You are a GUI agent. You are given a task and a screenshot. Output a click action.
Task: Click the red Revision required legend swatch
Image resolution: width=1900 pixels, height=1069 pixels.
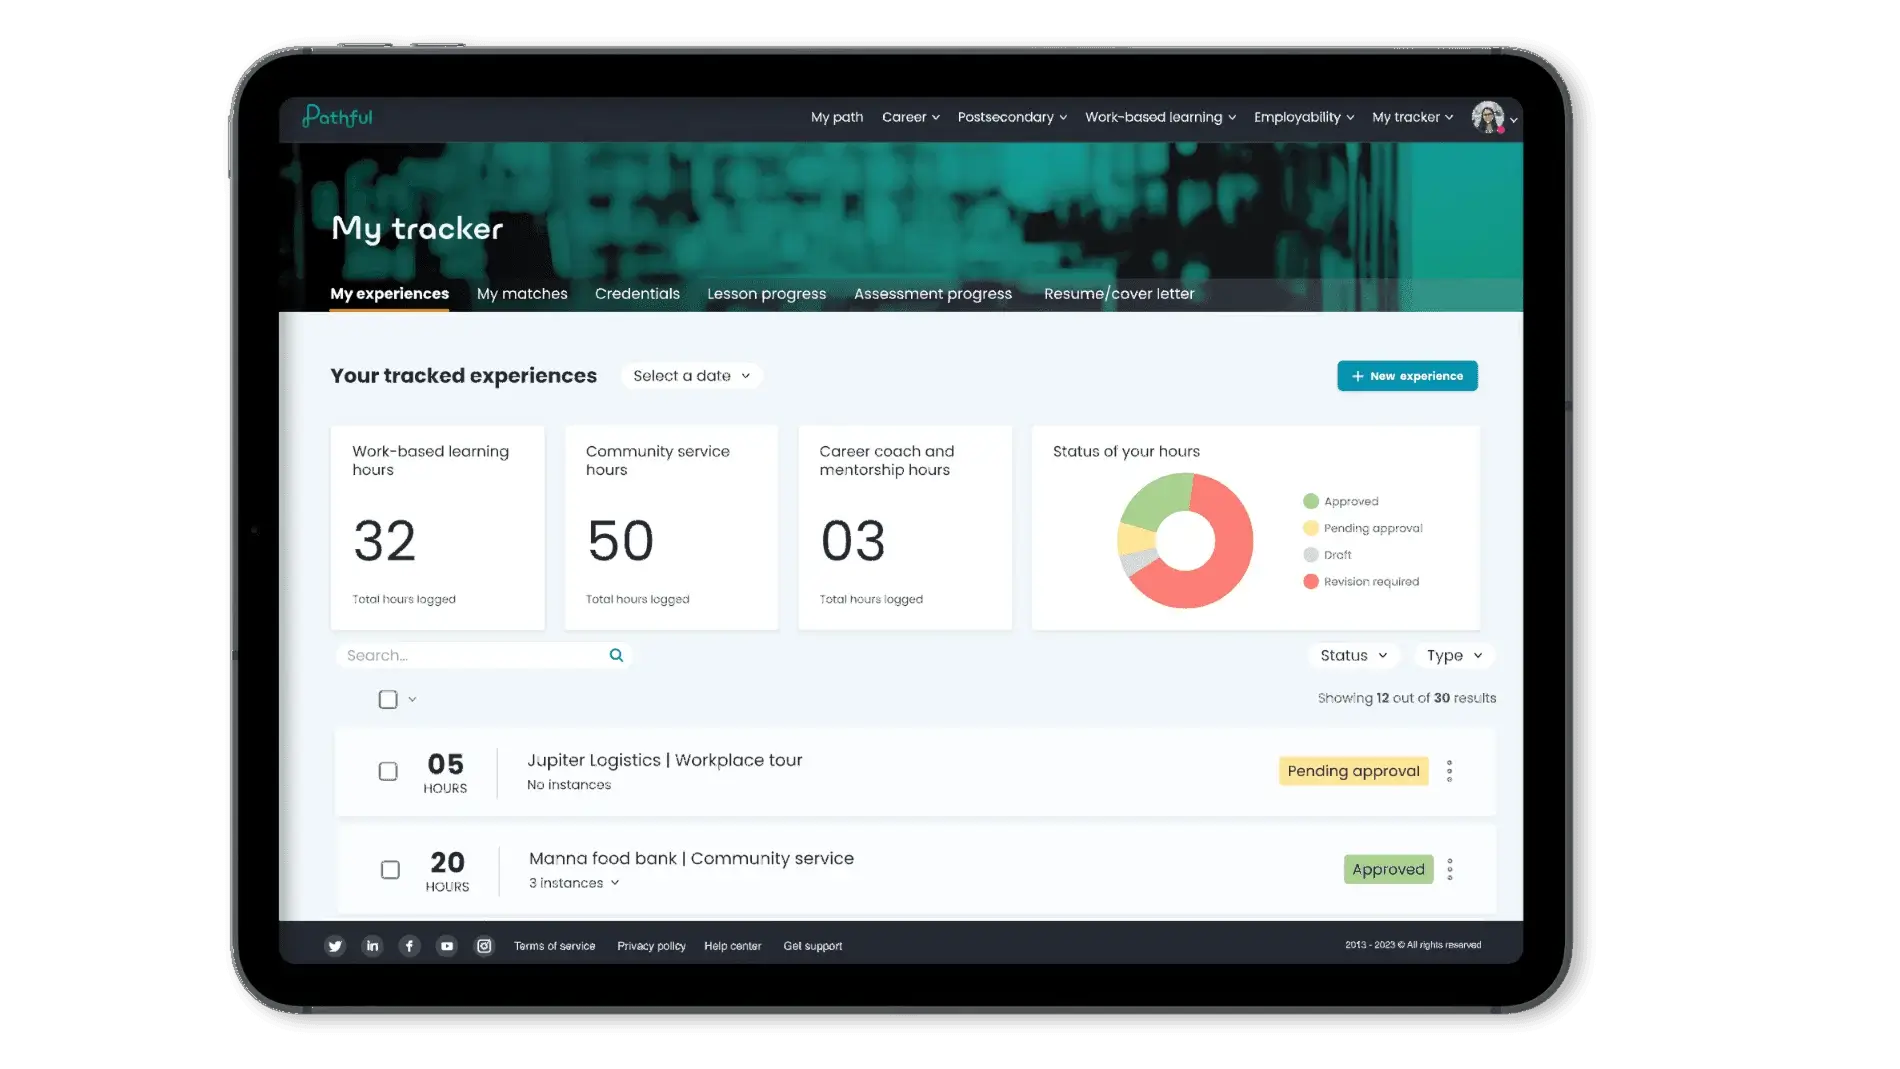[1310, 581]
